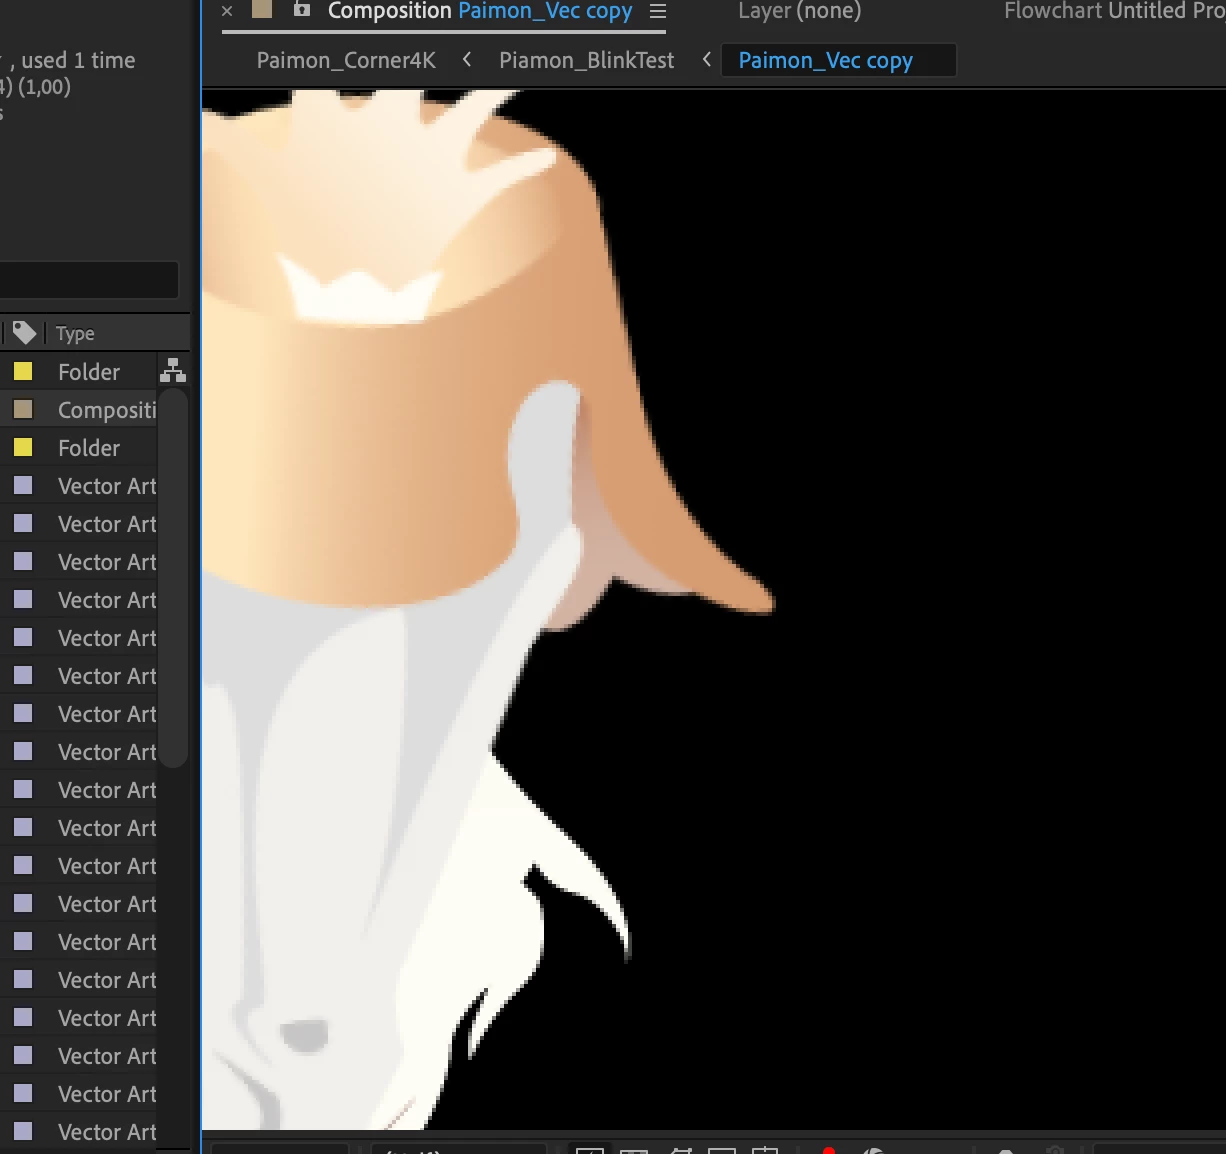Click the 'used 1 time' info text

78,60
